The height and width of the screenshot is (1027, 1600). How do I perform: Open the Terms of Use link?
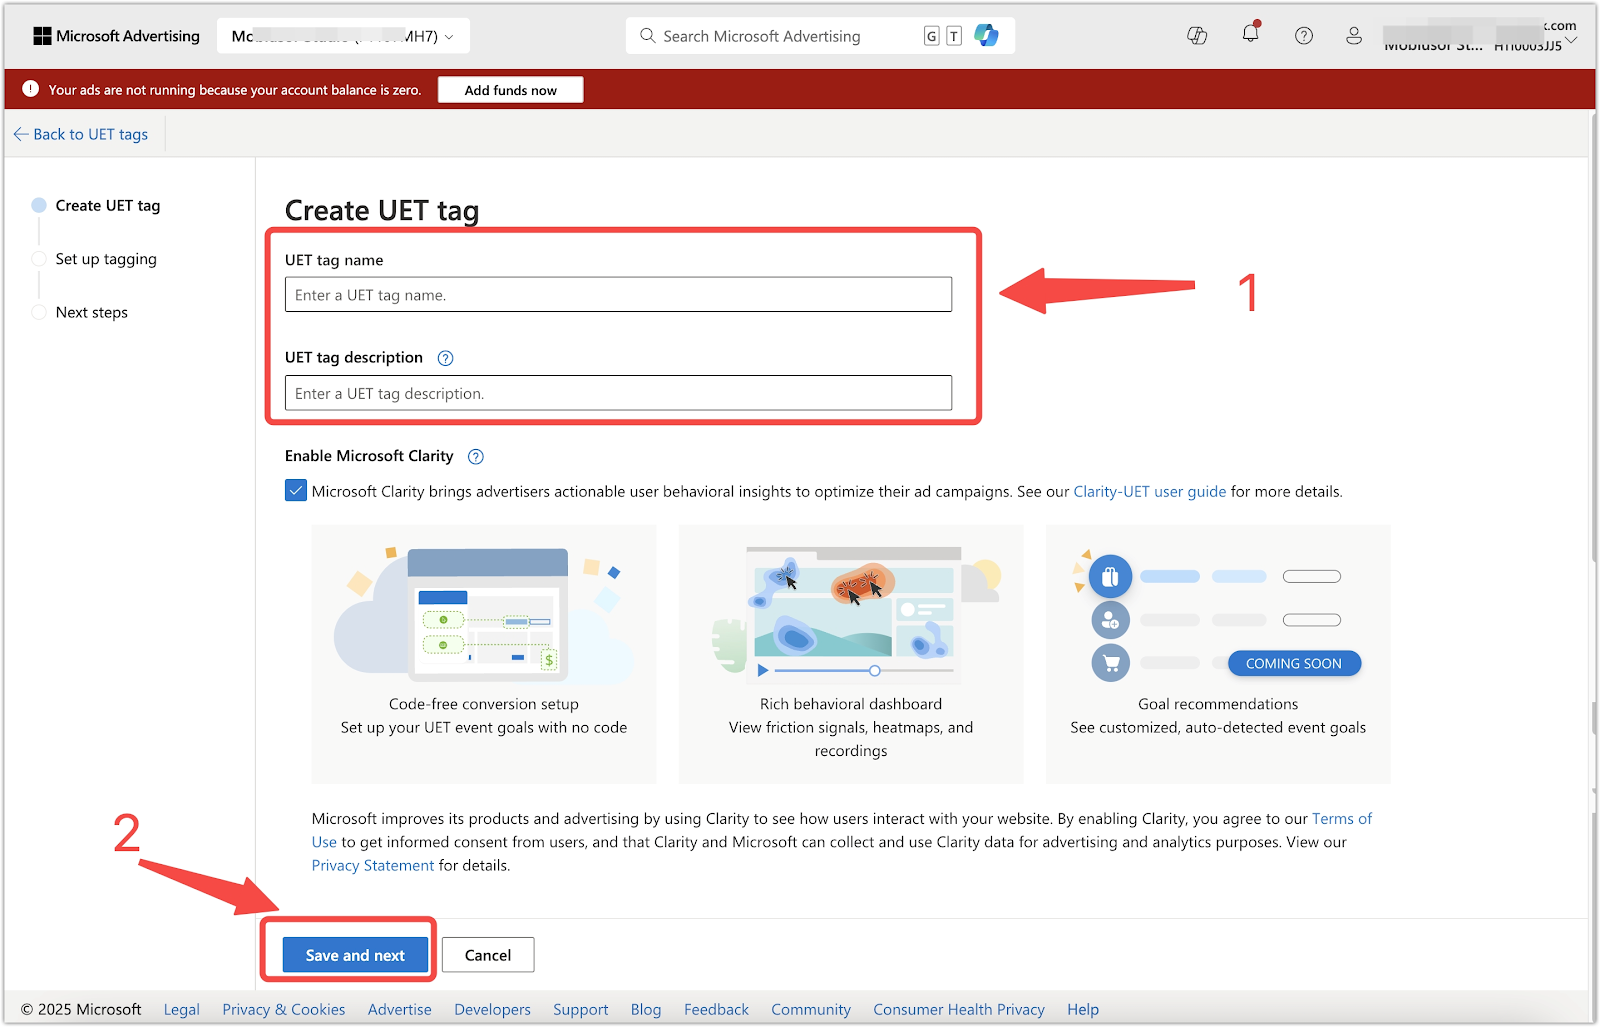[1342, 819]
